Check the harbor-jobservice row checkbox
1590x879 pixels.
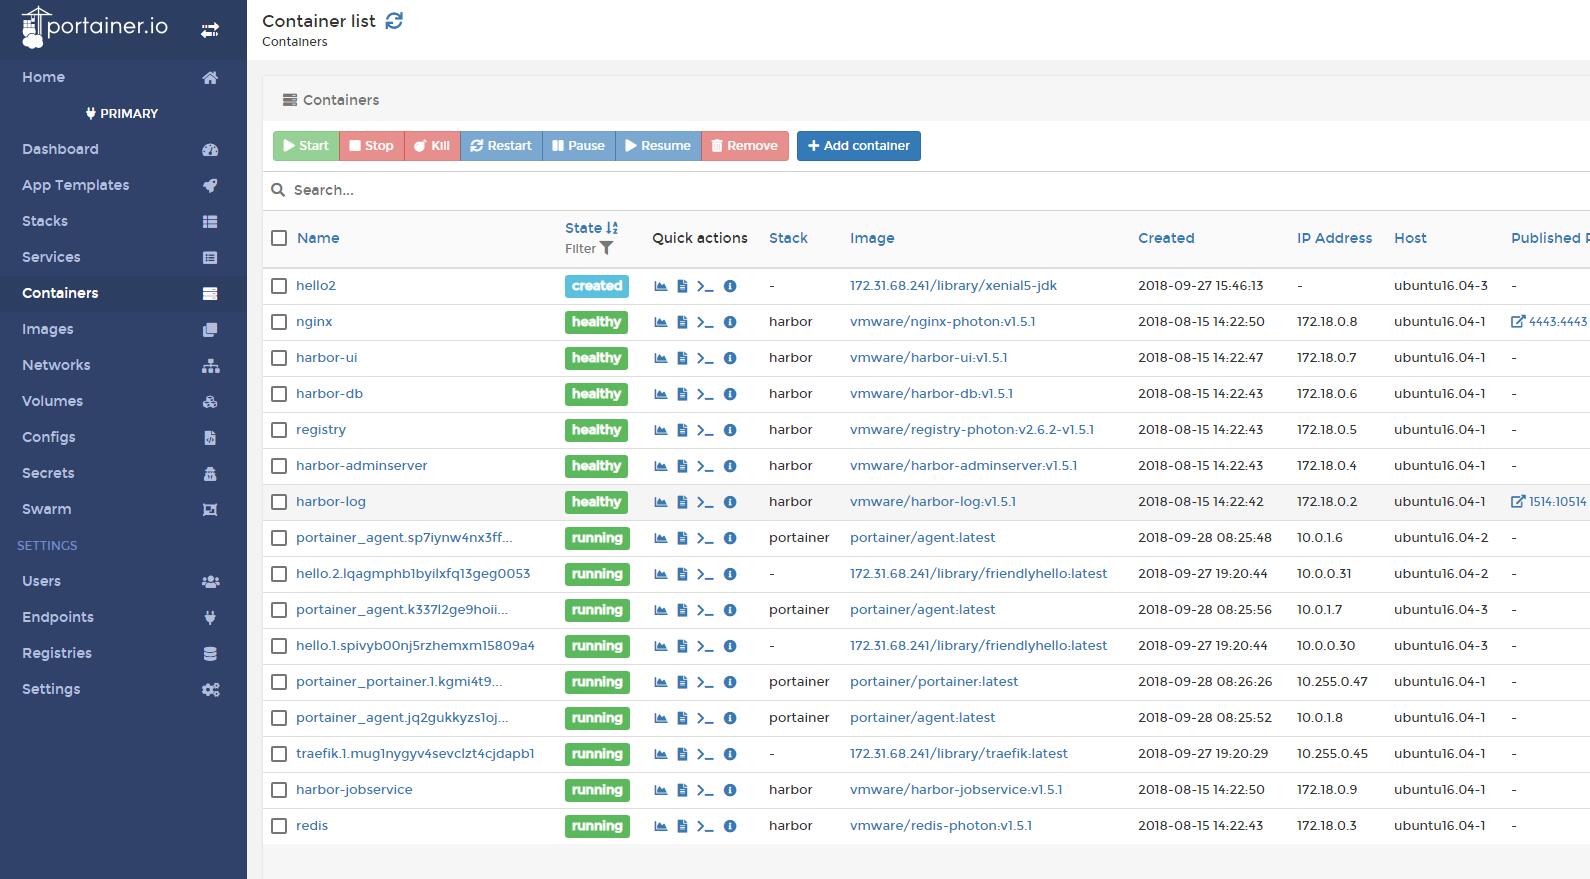click(x=279, y=790)
